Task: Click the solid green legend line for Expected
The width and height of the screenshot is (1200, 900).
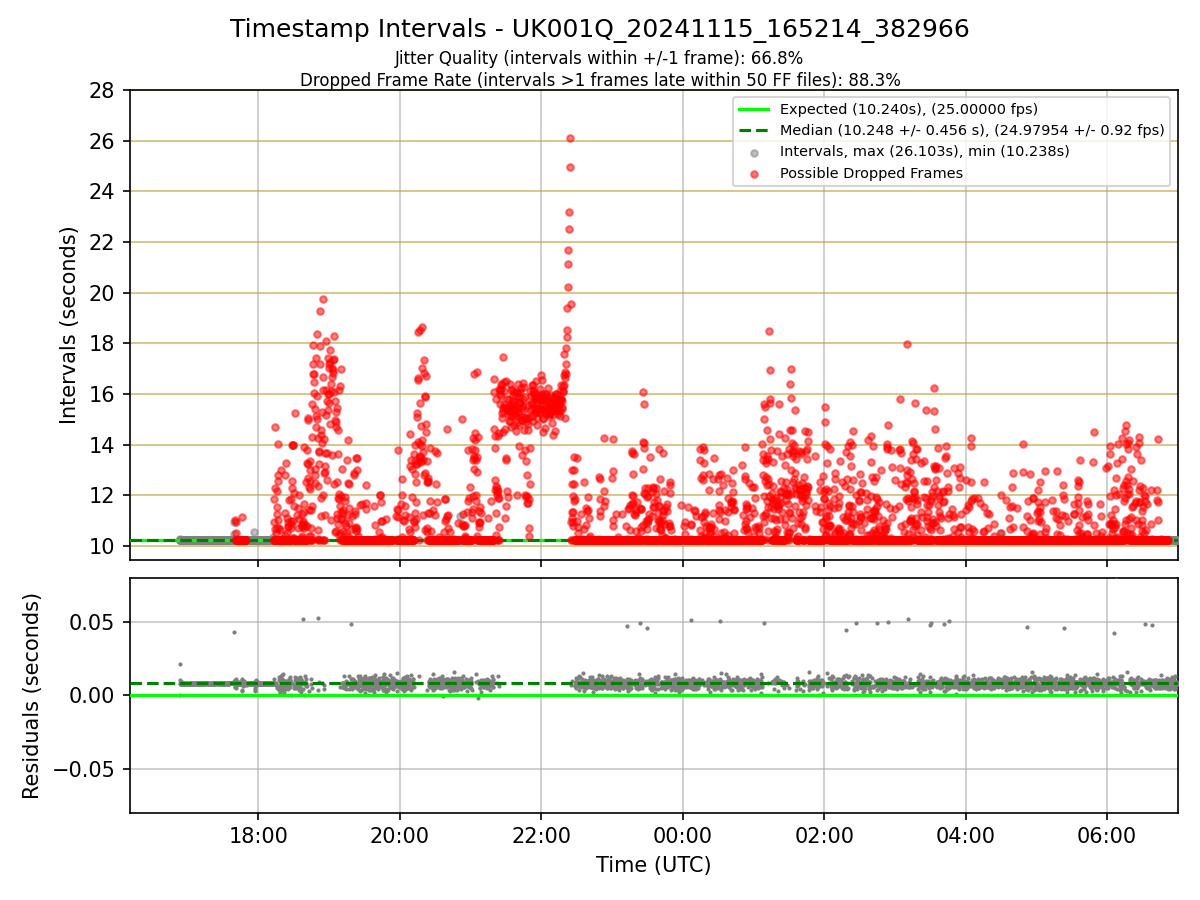Action: click(x=754, y=109)
